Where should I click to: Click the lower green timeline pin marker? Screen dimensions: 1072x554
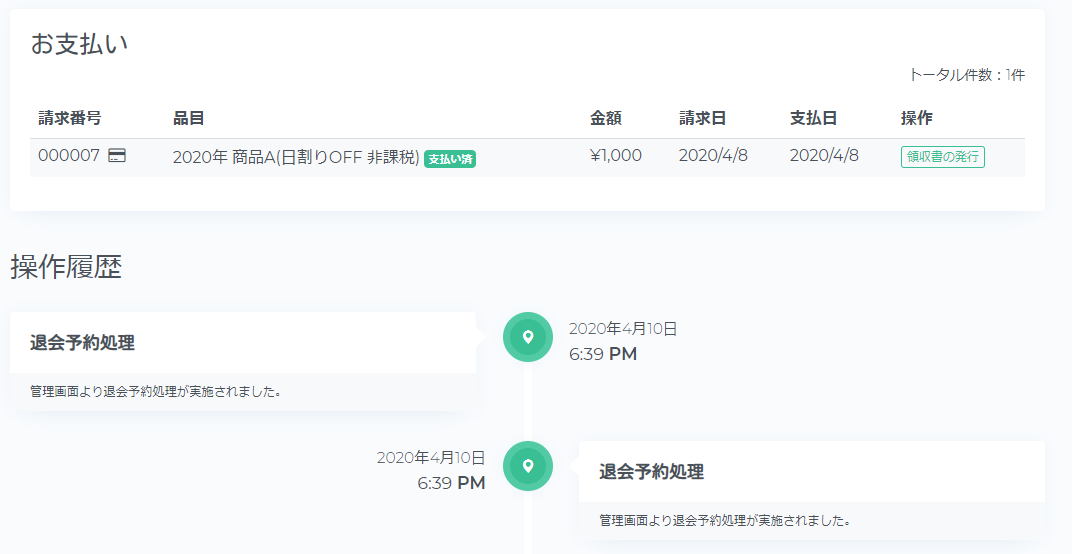click(528, 466)
